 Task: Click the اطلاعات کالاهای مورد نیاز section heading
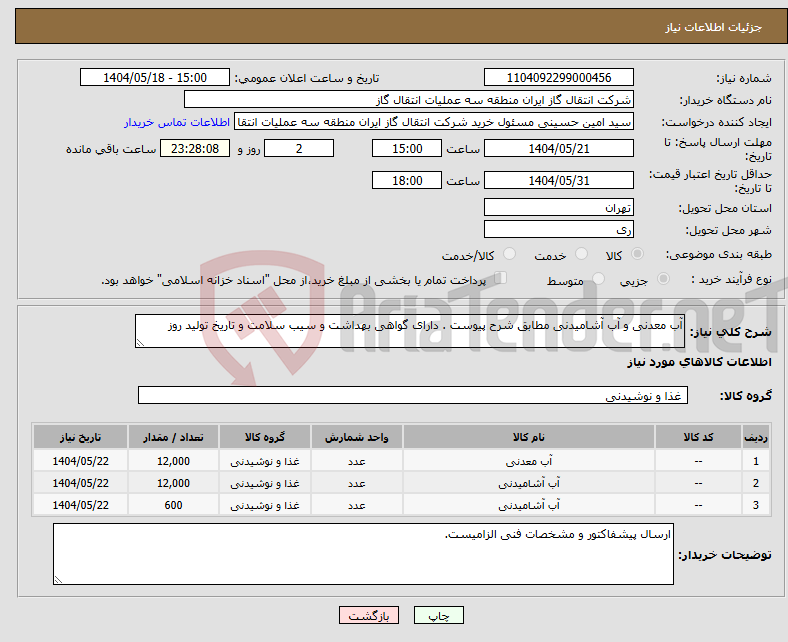click(699, 362)
